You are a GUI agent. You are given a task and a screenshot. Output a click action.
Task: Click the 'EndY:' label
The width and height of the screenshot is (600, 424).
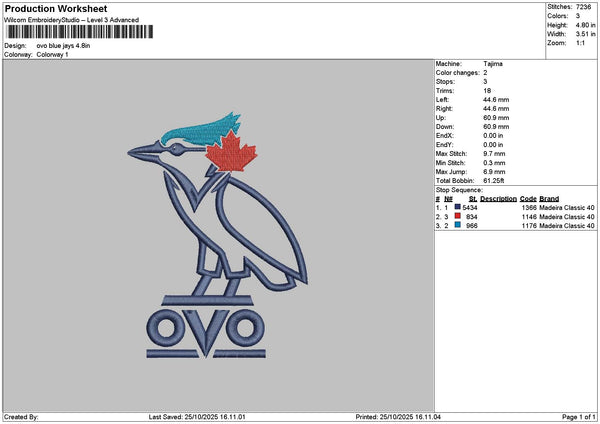point(444,145)
